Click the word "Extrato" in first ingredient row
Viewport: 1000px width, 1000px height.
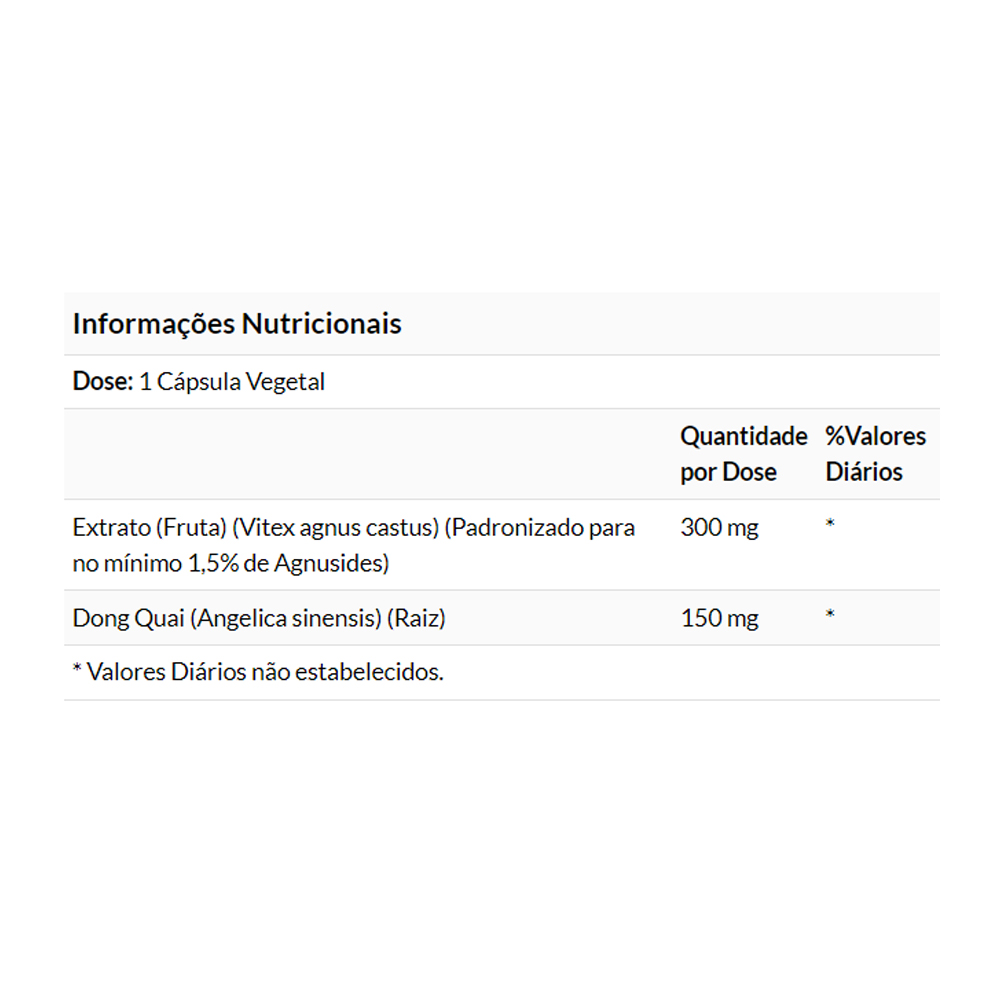pyautogui.click(x=109, y=527)
